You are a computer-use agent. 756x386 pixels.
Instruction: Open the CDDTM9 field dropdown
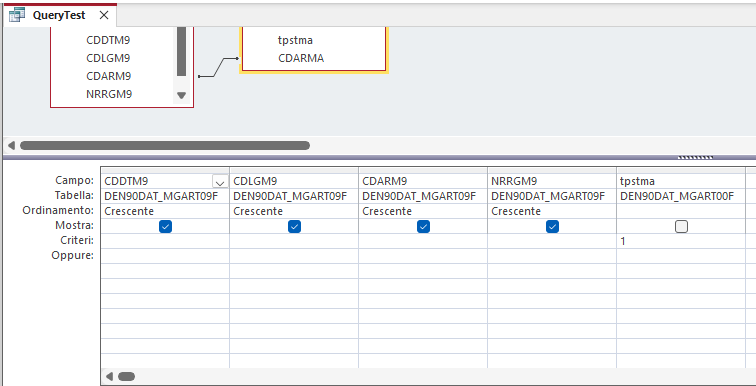[x=220, y=182]
